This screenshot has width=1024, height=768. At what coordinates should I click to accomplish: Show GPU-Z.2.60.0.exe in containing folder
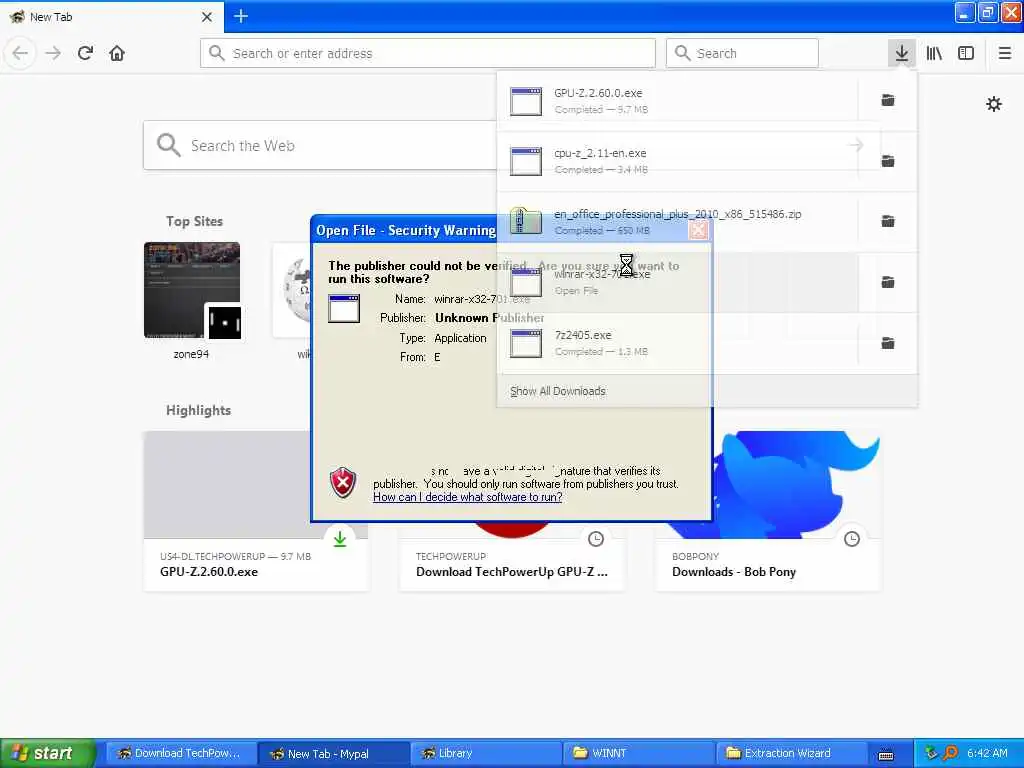pos(888,101)
